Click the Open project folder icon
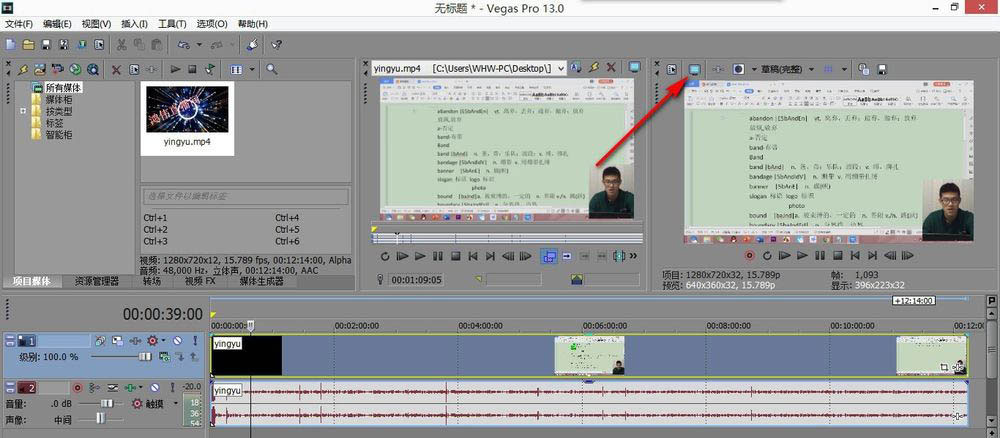This screenshot has height=438, width=1000. pos(28,45)
